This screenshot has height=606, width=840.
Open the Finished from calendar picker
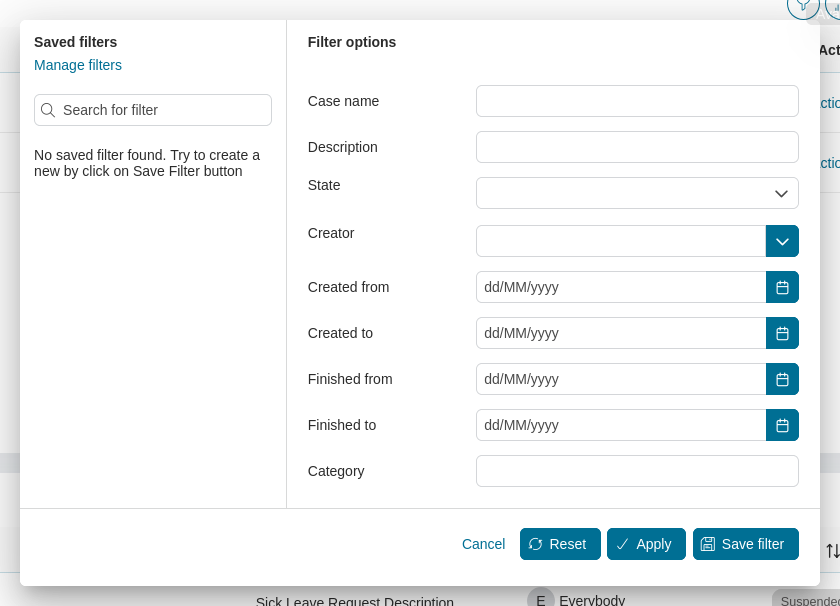click(x=782, y=379)
